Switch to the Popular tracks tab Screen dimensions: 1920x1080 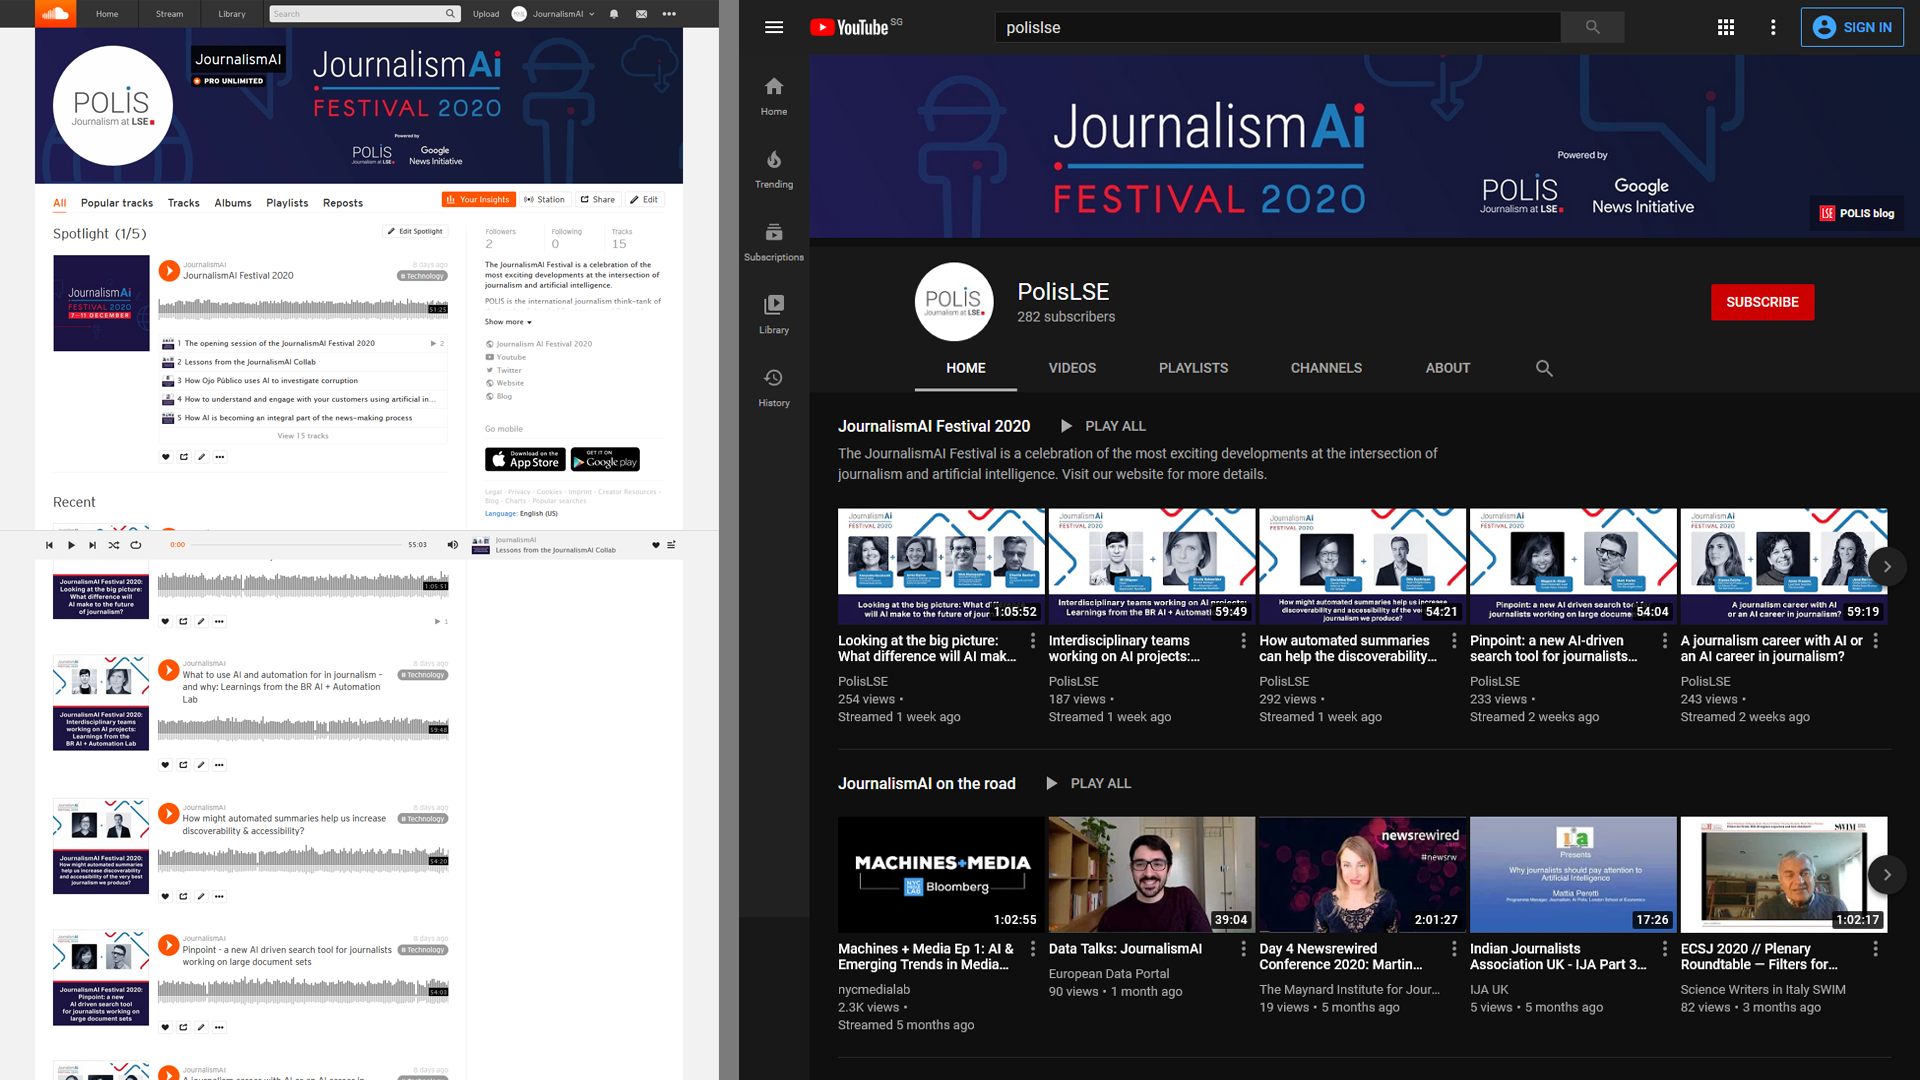coord(117,203)
